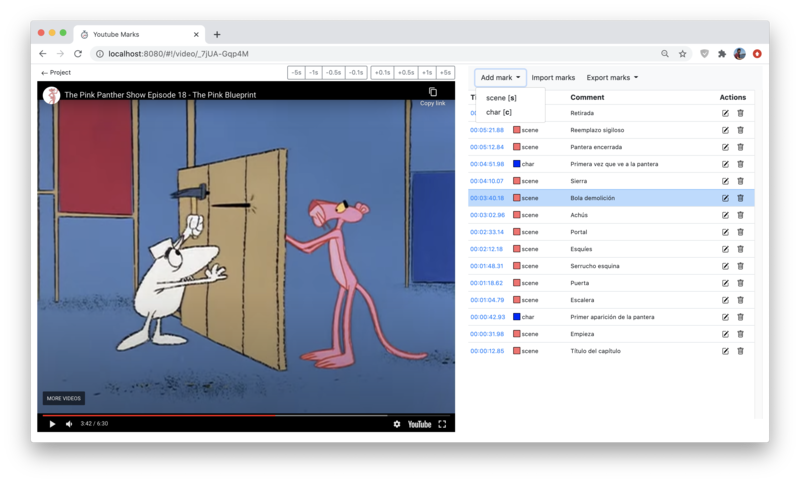This screenshot has height=483, width=800.
Task: Click the address bar URL
Action: pyautogui.click(x=178, y=54)
